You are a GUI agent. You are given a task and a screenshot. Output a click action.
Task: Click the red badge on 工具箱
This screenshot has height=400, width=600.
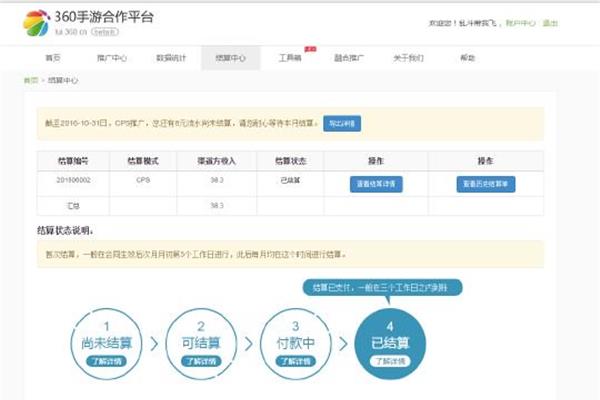310,49
